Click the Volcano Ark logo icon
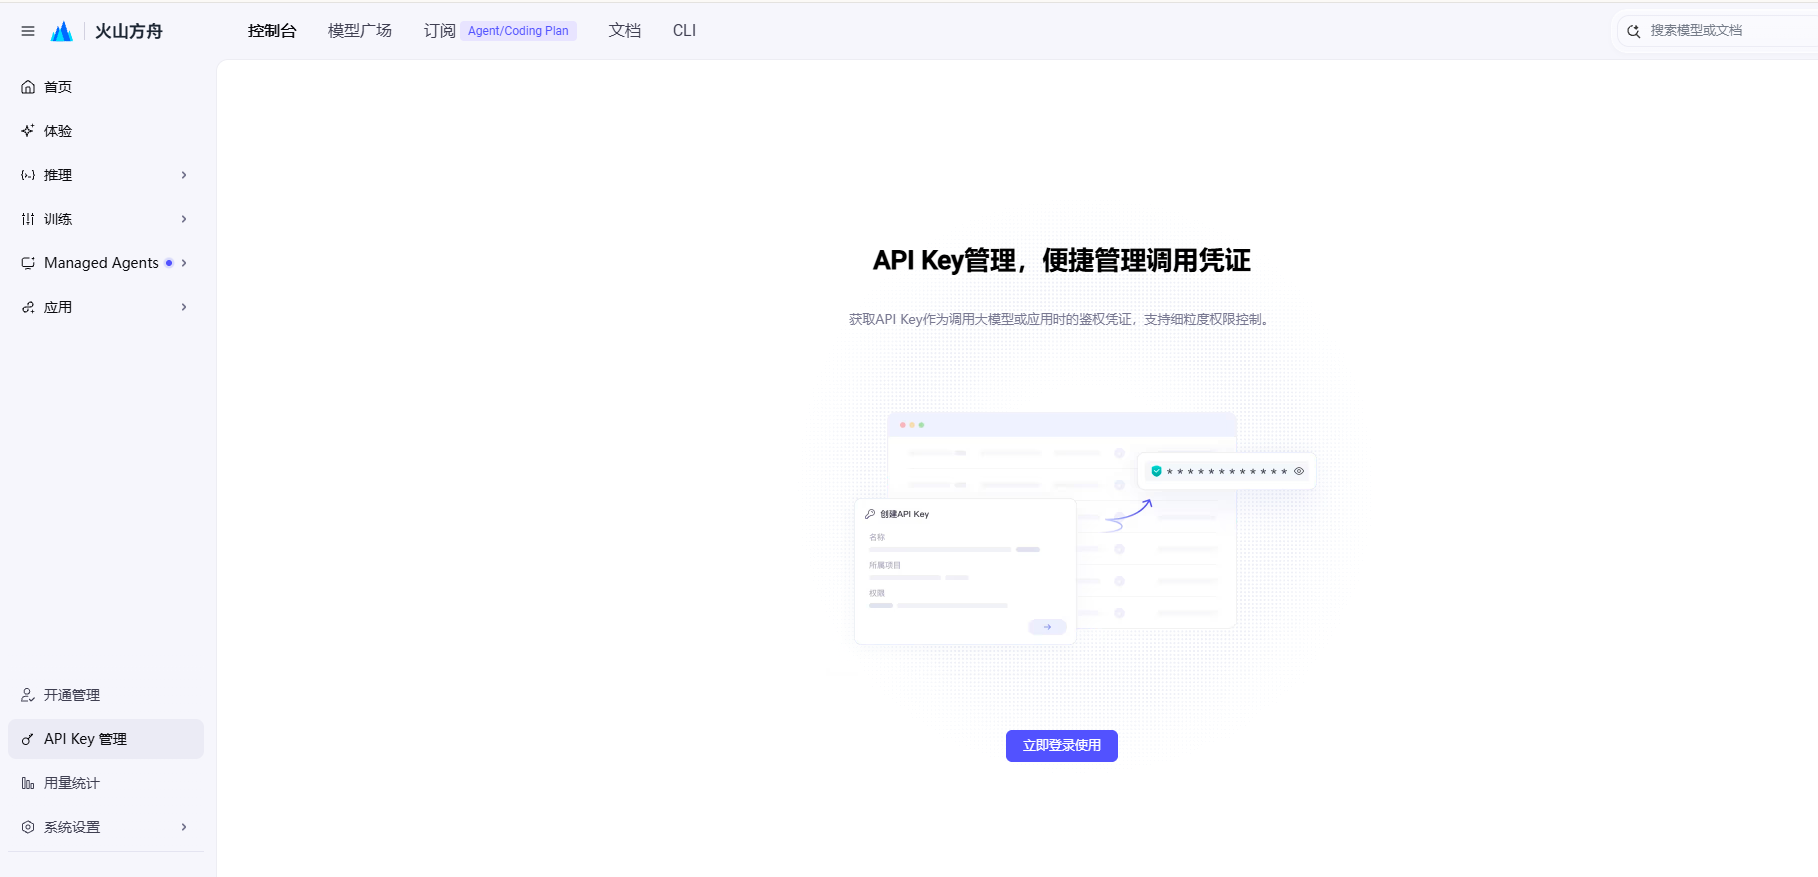The image size is (1818, 877). tap(62, 31)
